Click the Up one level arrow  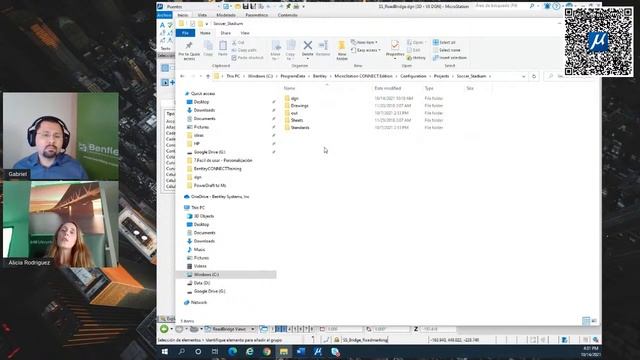click(x=208, y=76)
